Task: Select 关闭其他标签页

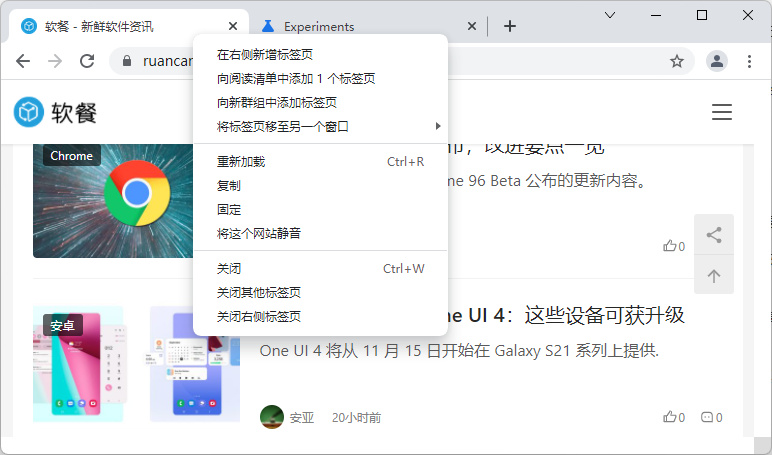Action: pyautogui.click(x=321, y=292)
